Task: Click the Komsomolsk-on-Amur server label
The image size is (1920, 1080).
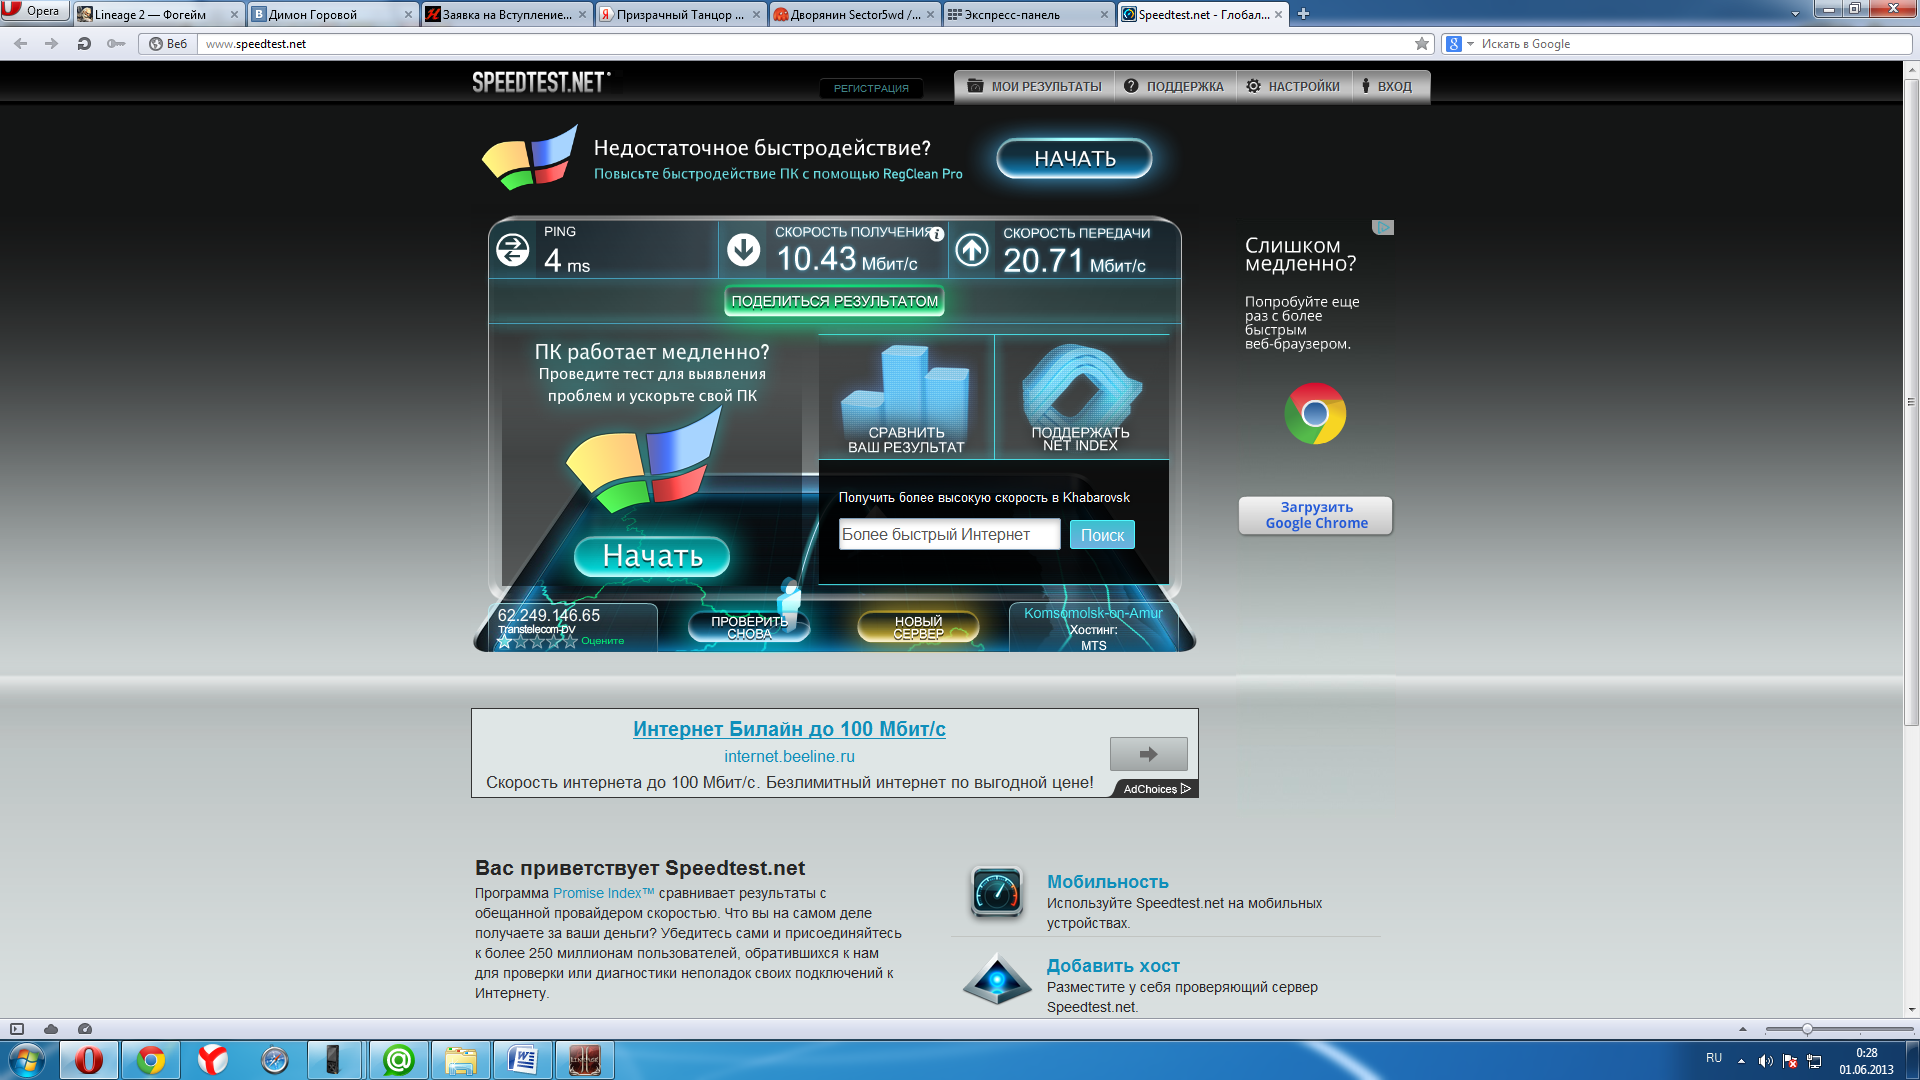Action: click(x=1093, y=613)
